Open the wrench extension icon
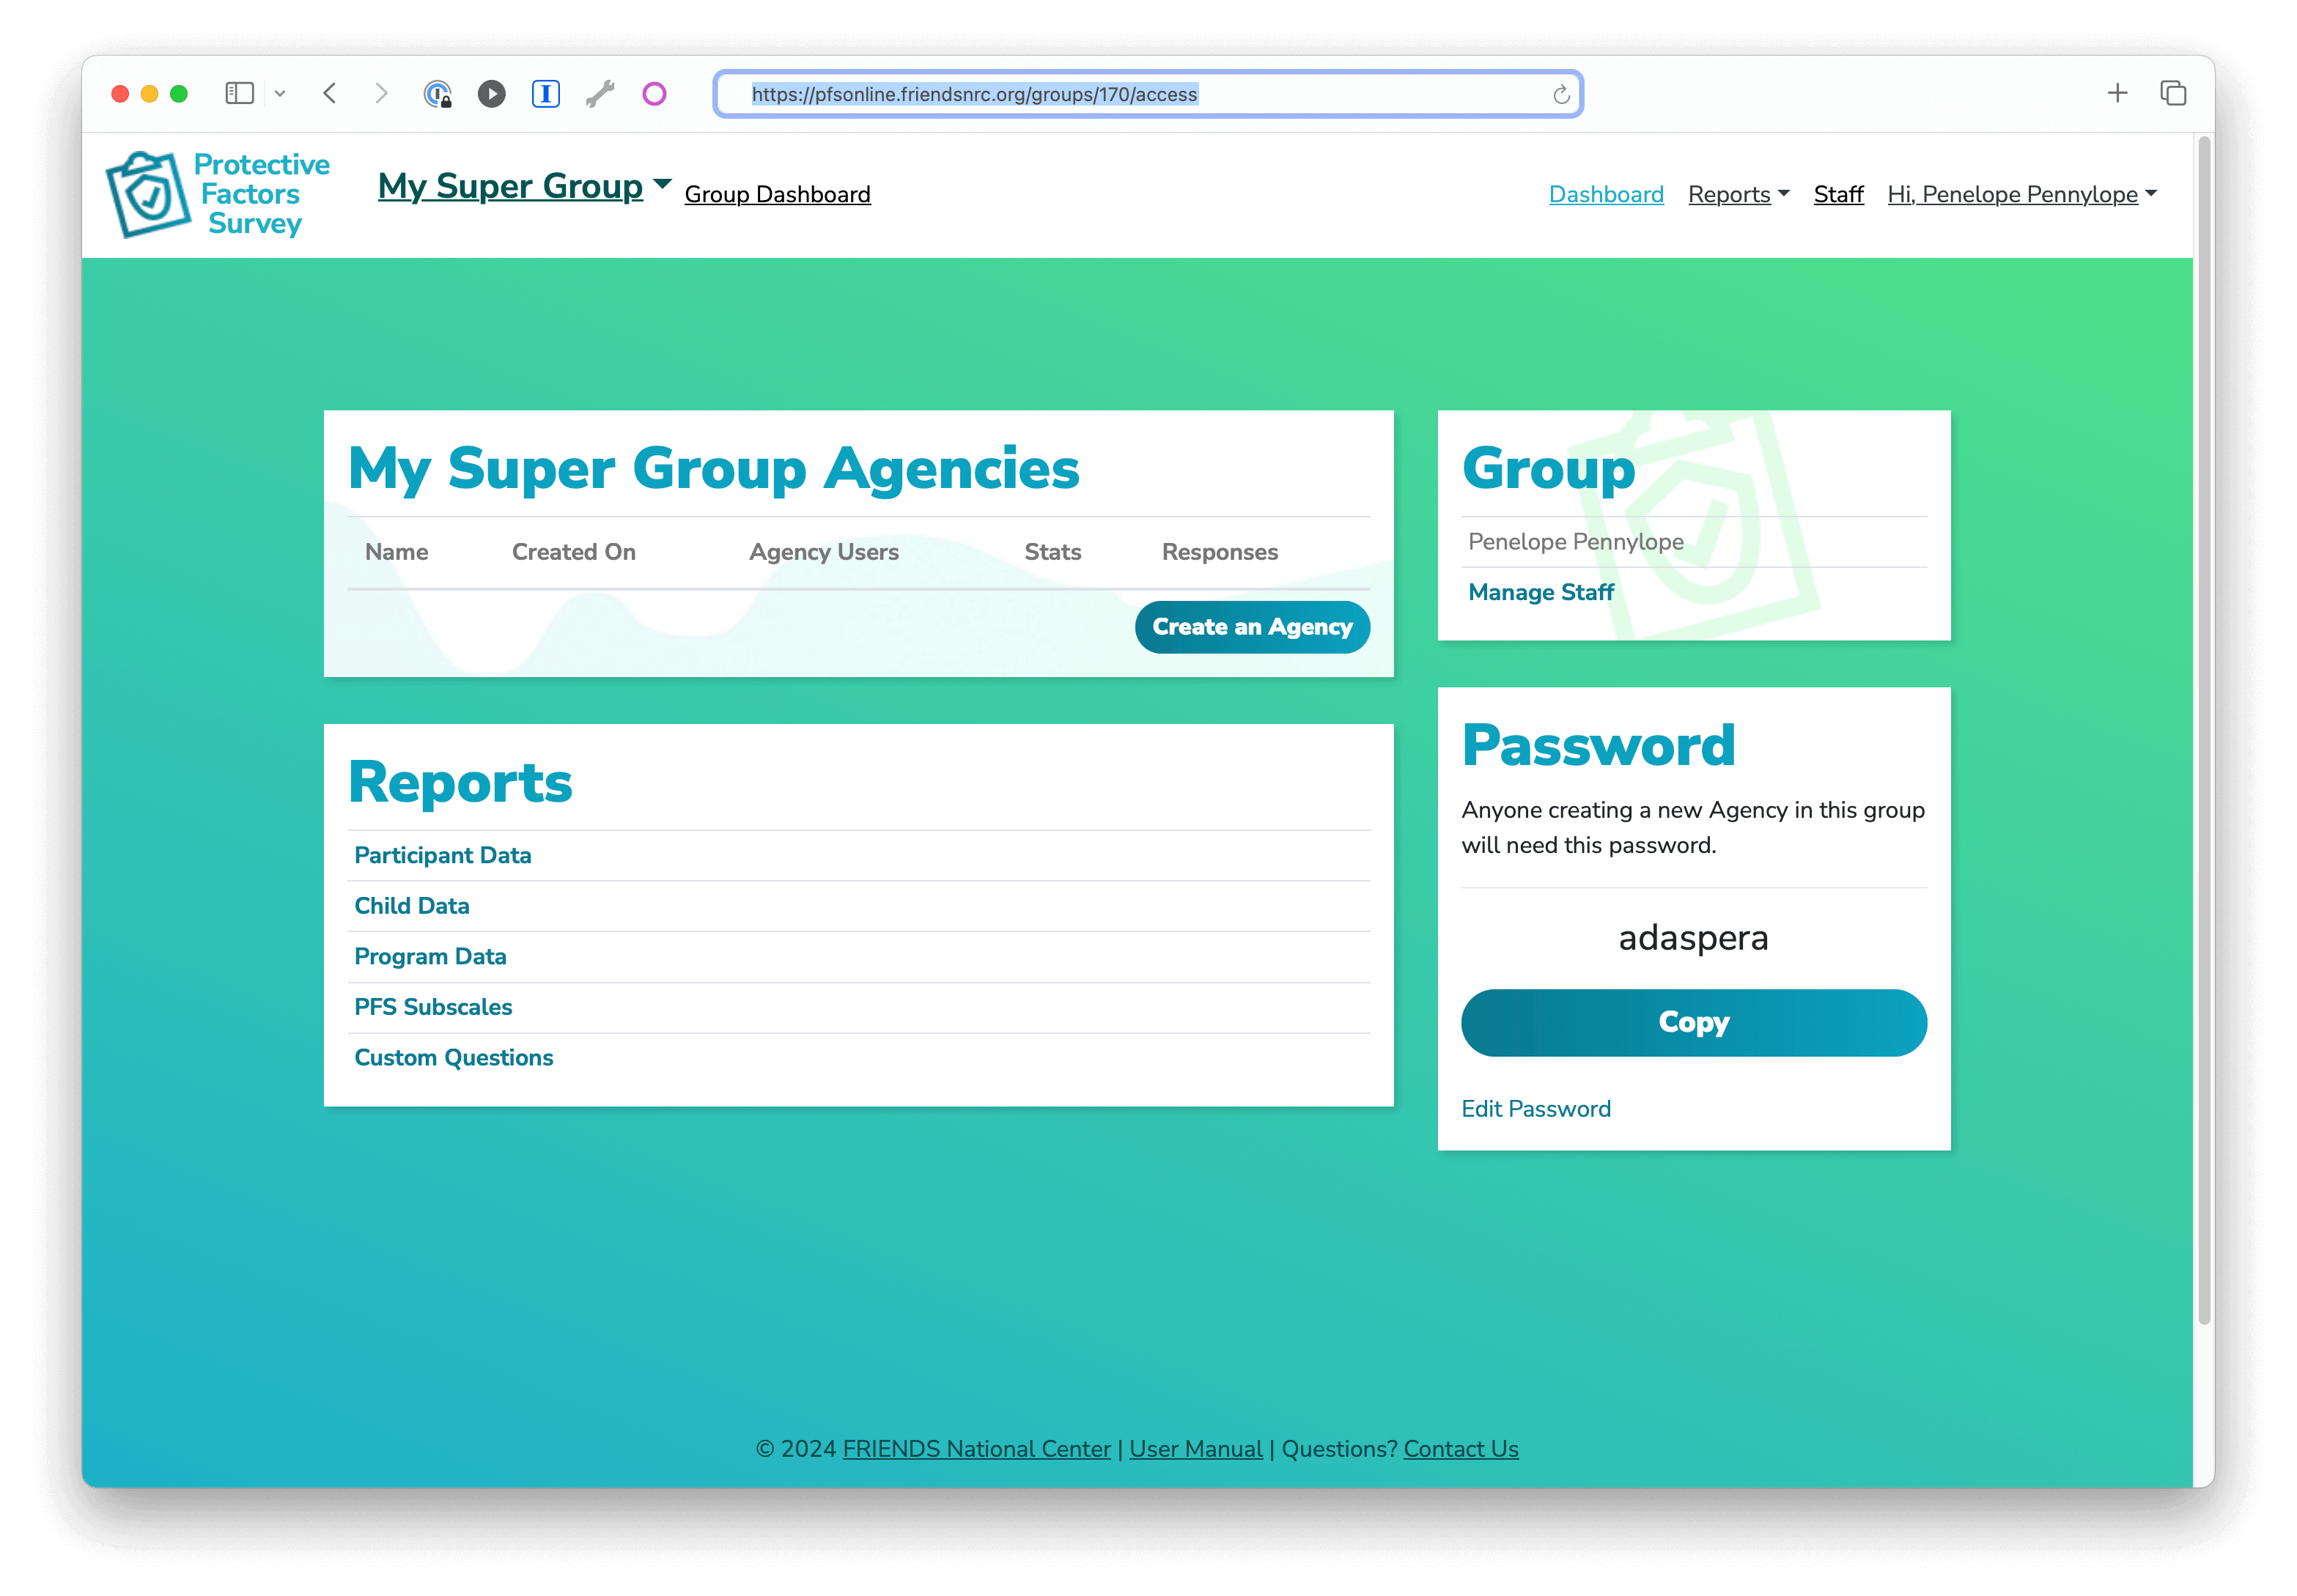Screen dimensions: 2297x1596 pos(600,94)
